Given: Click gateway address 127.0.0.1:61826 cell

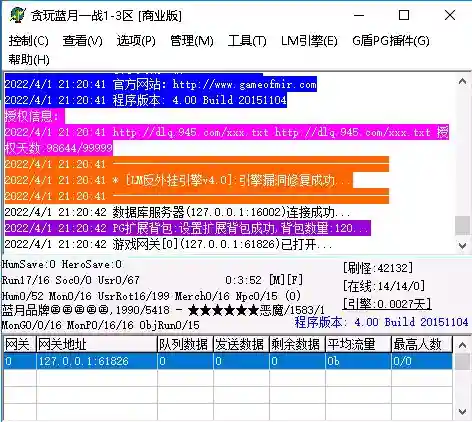Looking at the screenshot, I should pos(96,361).
